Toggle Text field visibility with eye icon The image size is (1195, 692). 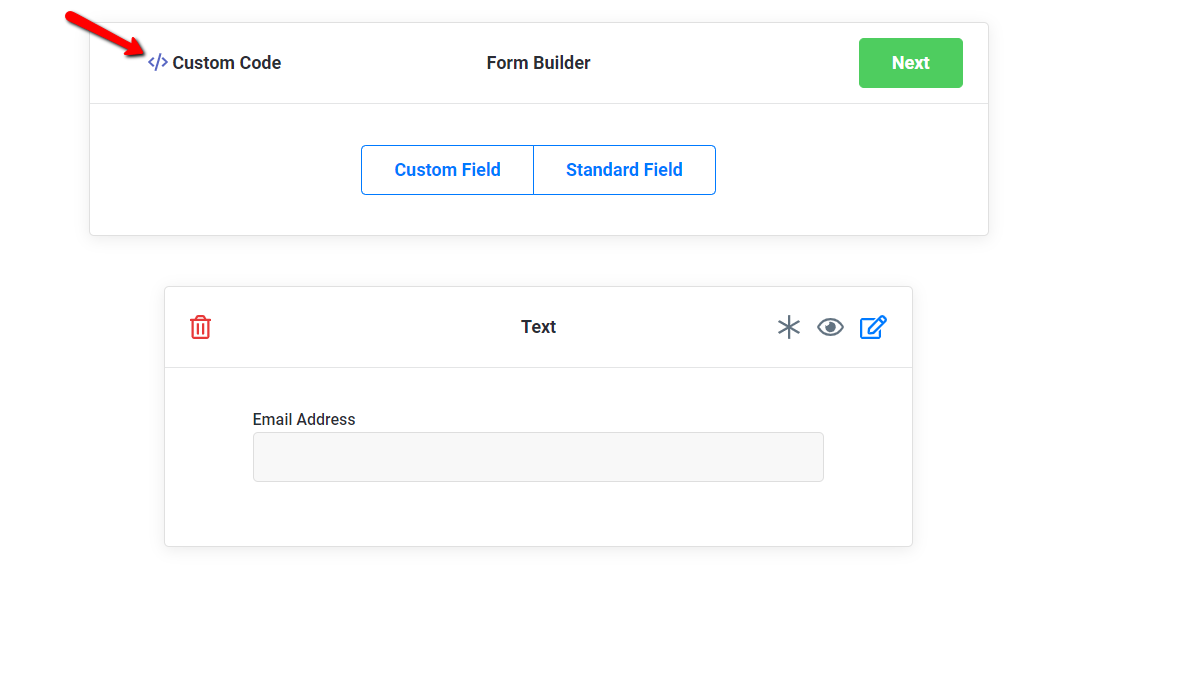coord(830,327)
